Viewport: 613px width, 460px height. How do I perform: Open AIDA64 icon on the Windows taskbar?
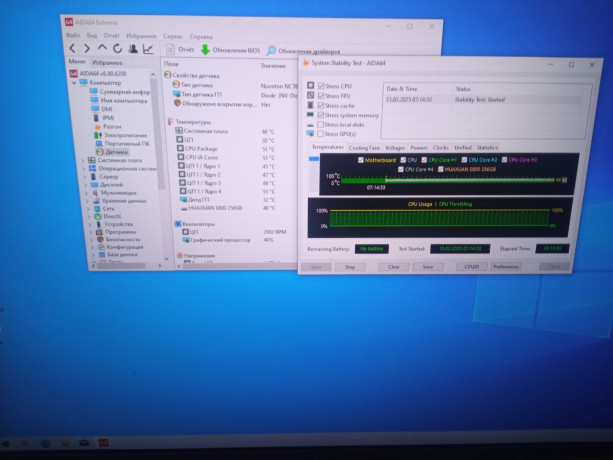click(104, 443)
